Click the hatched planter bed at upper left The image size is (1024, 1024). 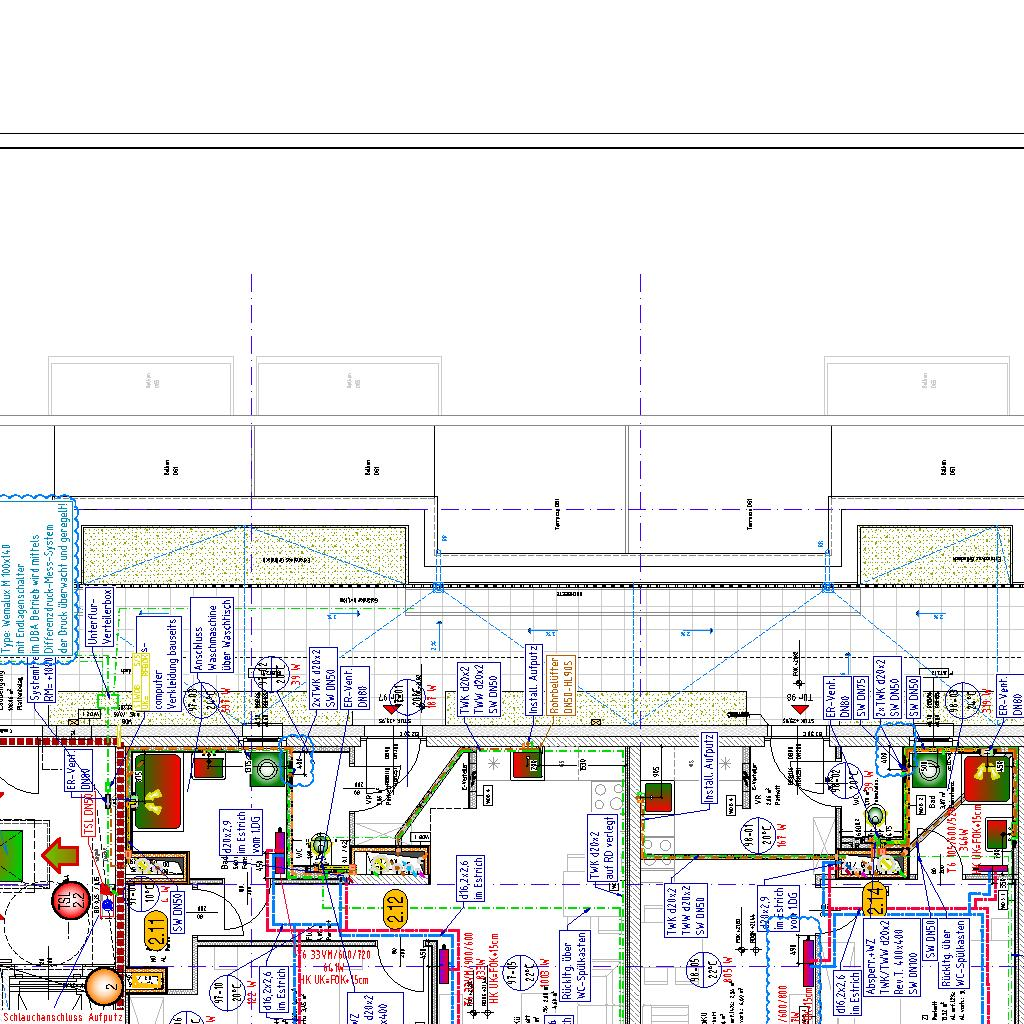click(242, 556)
